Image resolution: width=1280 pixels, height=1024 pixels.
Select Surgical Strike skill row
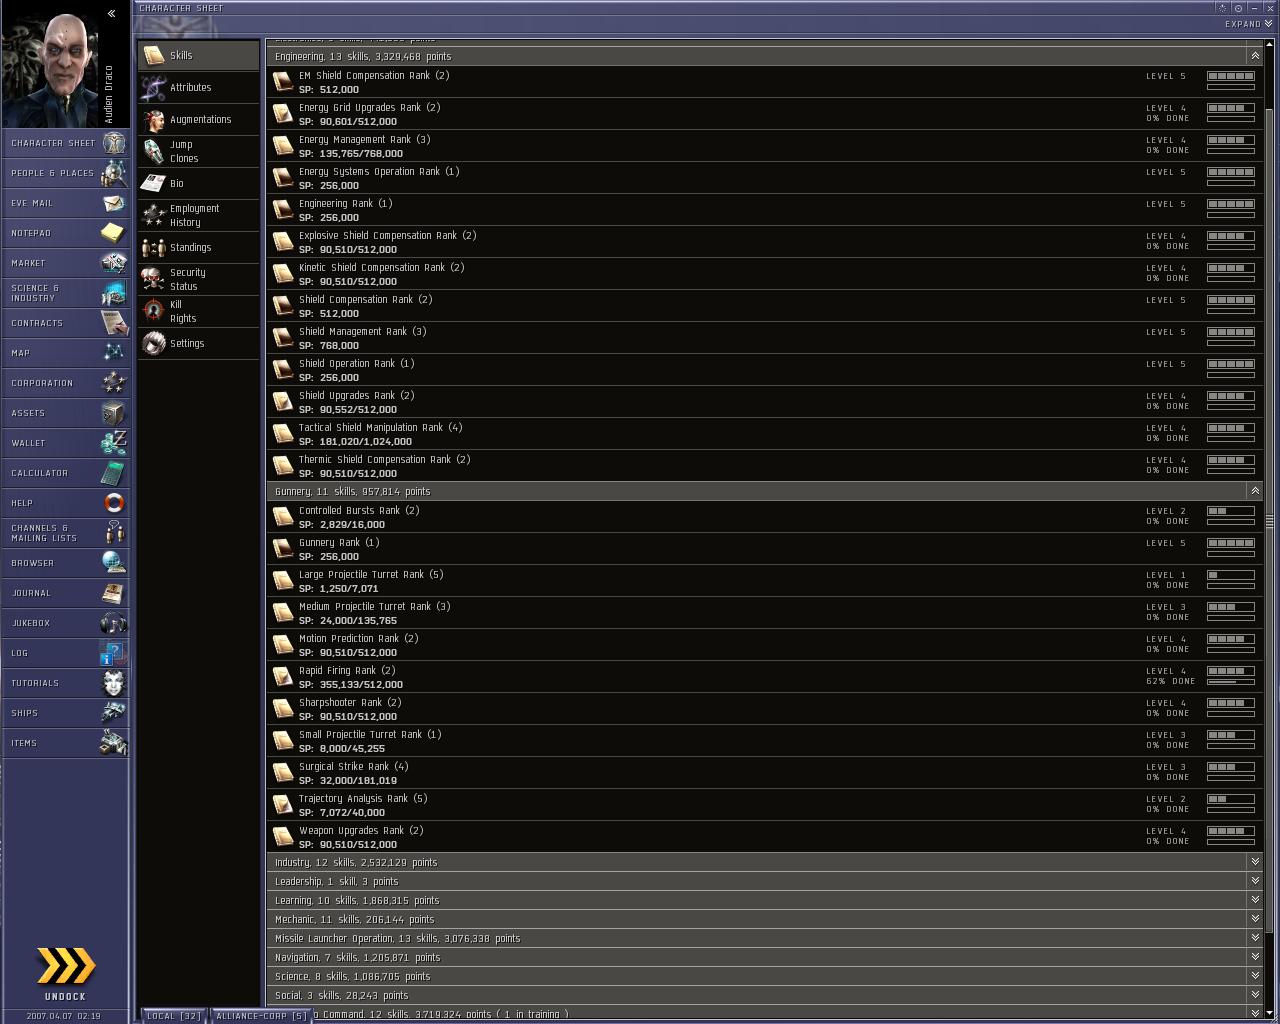pos(765,773)
